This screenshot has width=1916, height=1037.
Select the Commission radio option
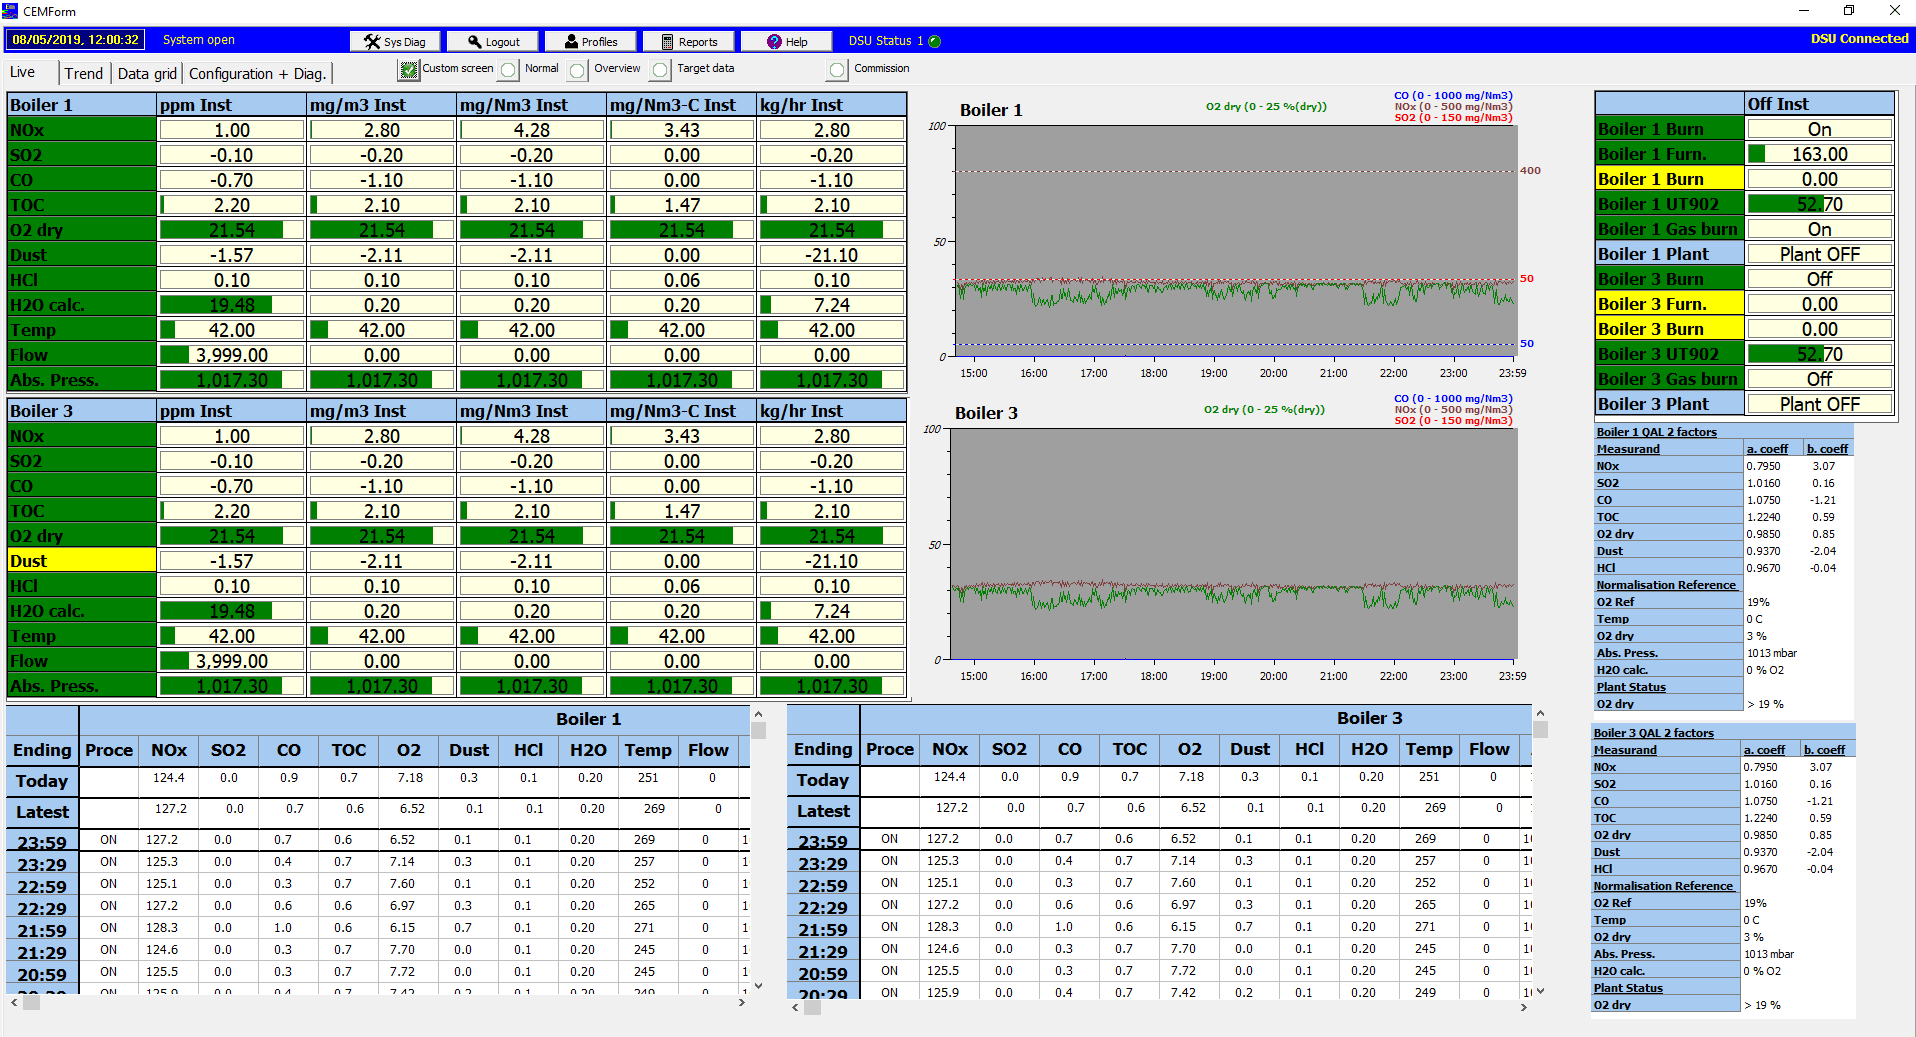point(837,70)
